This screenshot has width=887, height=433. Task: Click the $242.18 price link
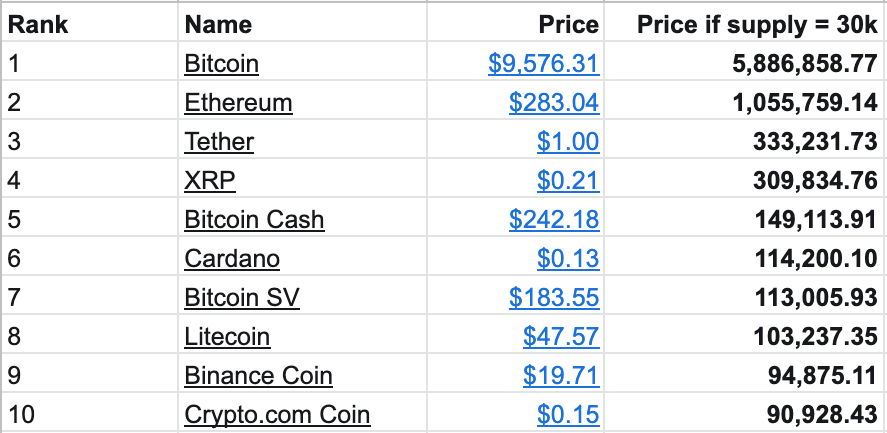pyautogui.click(x=554, y=220)
